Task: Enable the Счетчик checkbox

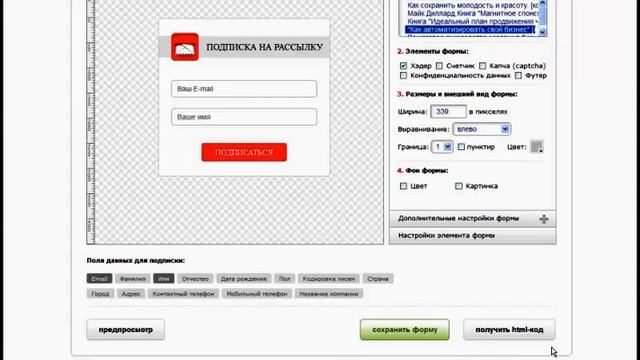Action: tap(439, 66)
